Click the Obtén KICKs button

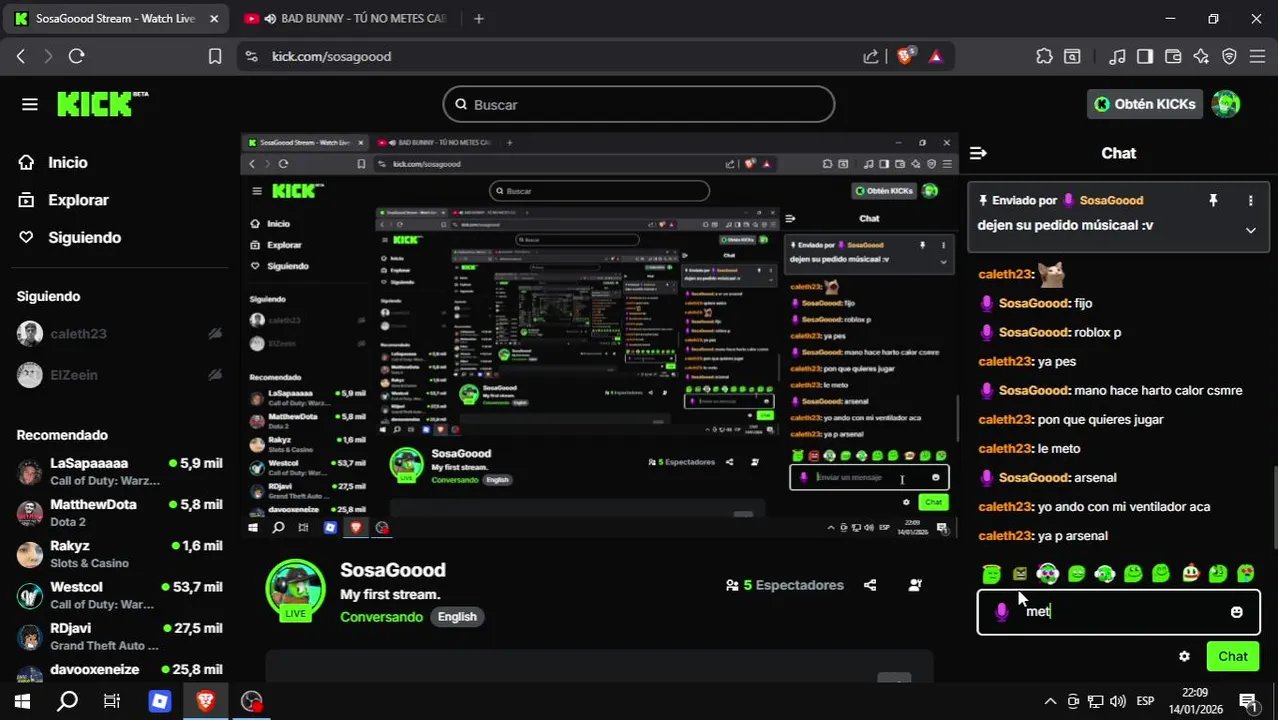[x=1144, y=104]
